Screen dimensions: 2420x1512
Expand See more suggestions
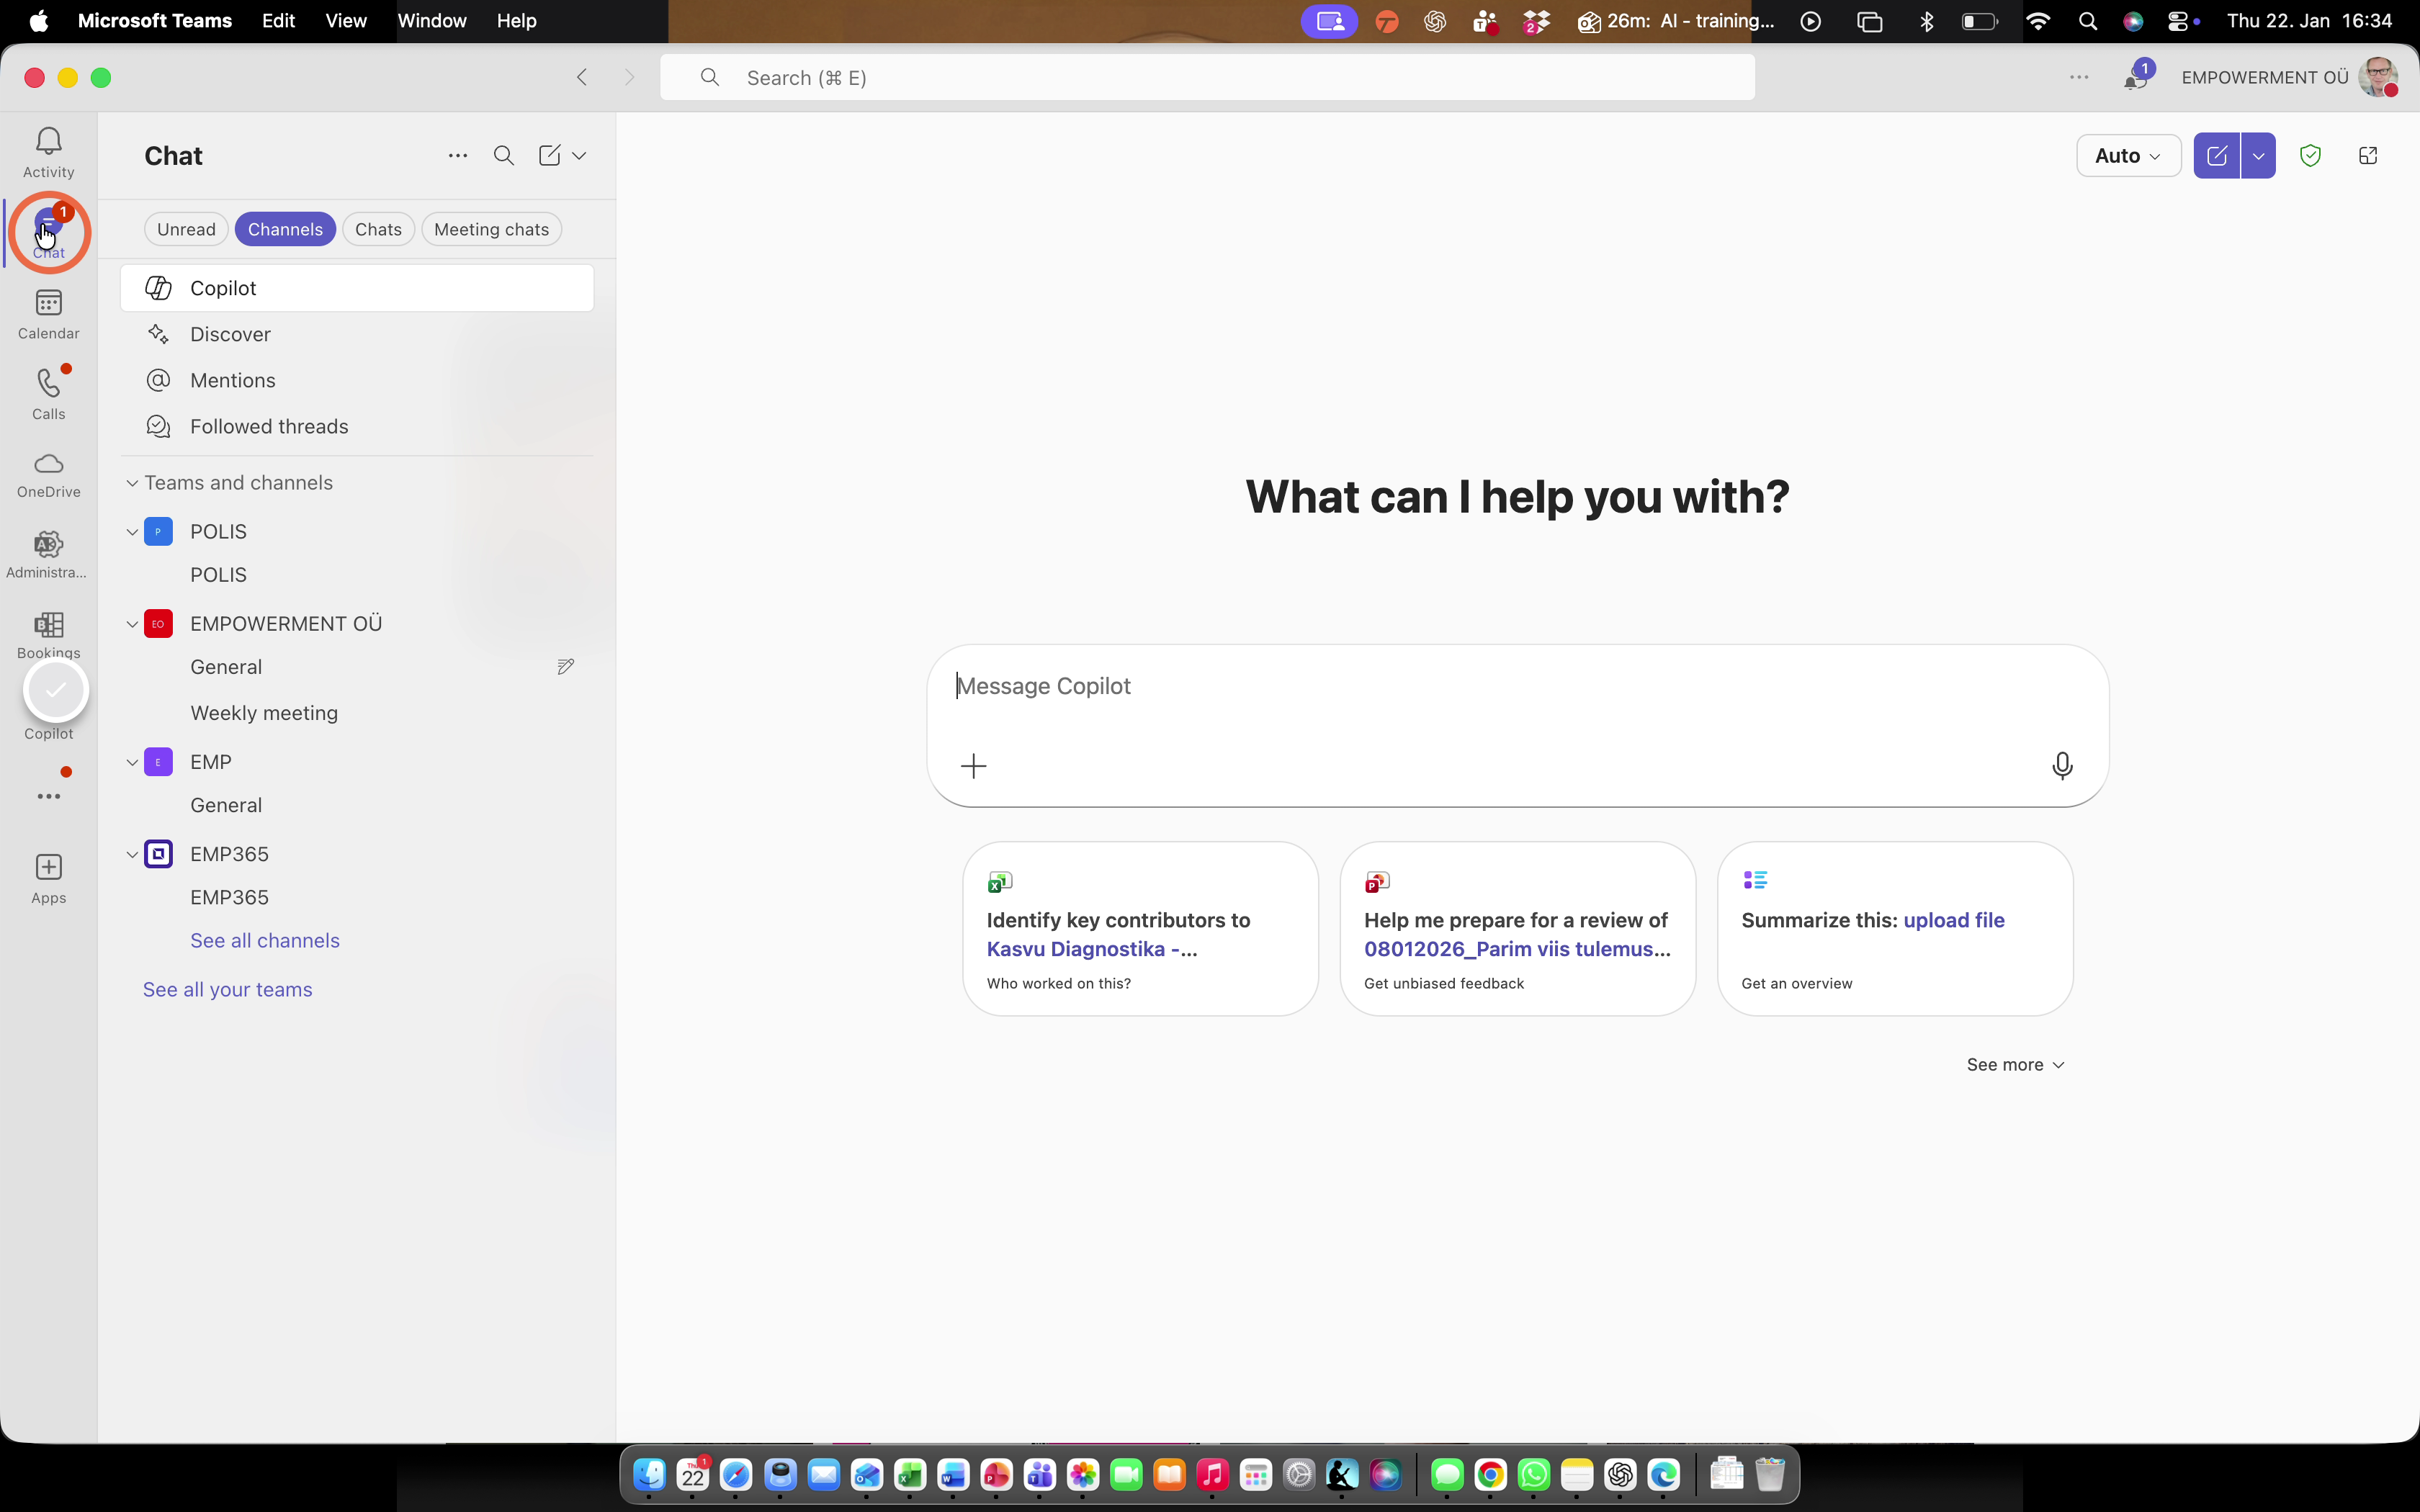(x=2015, y=1064)
